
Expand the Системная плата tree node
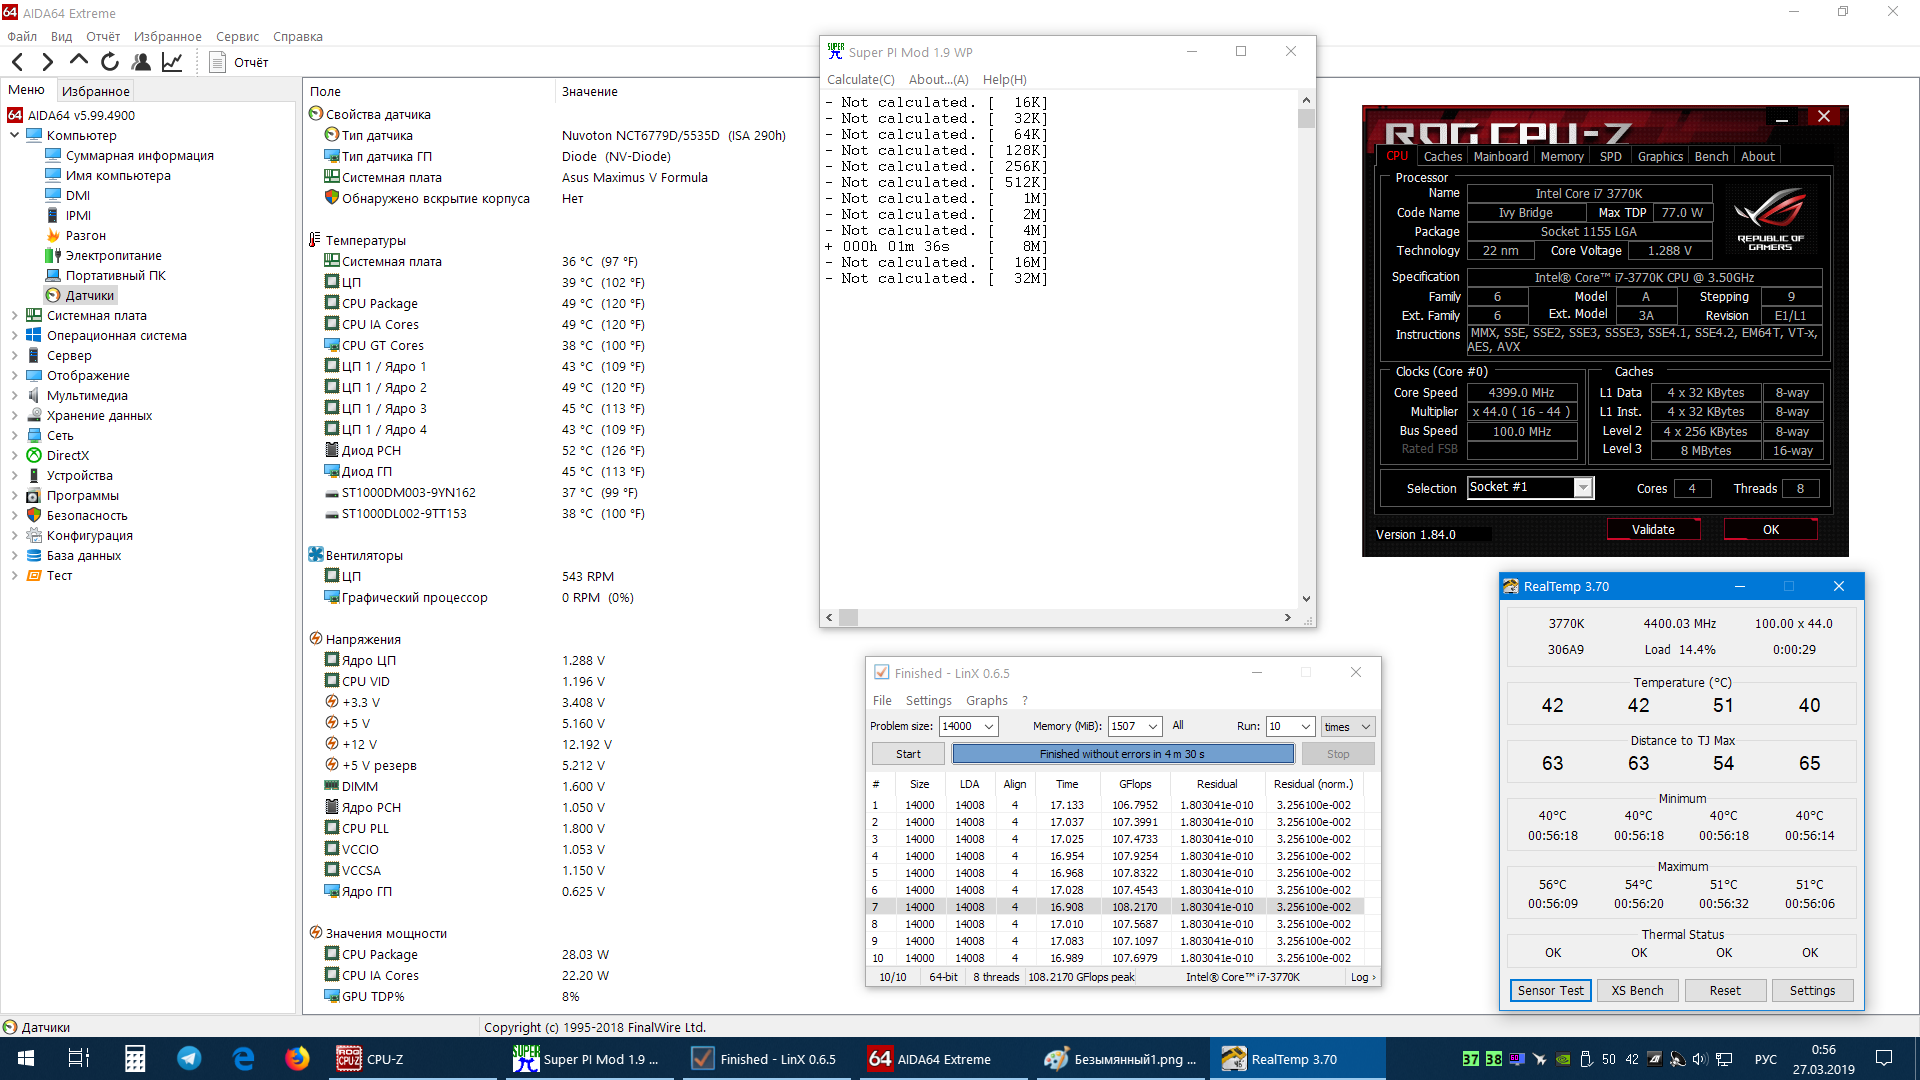click(14, 316)
